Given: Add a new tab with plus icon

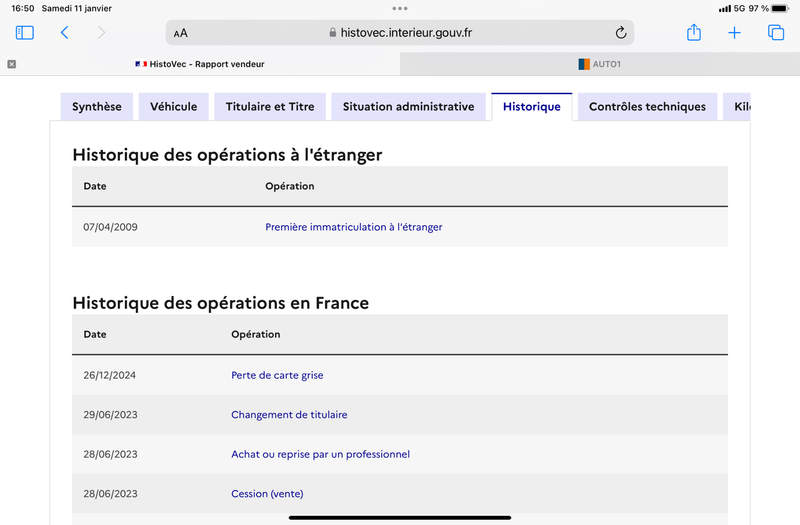Looking at the screenshot, I should 734,33.
